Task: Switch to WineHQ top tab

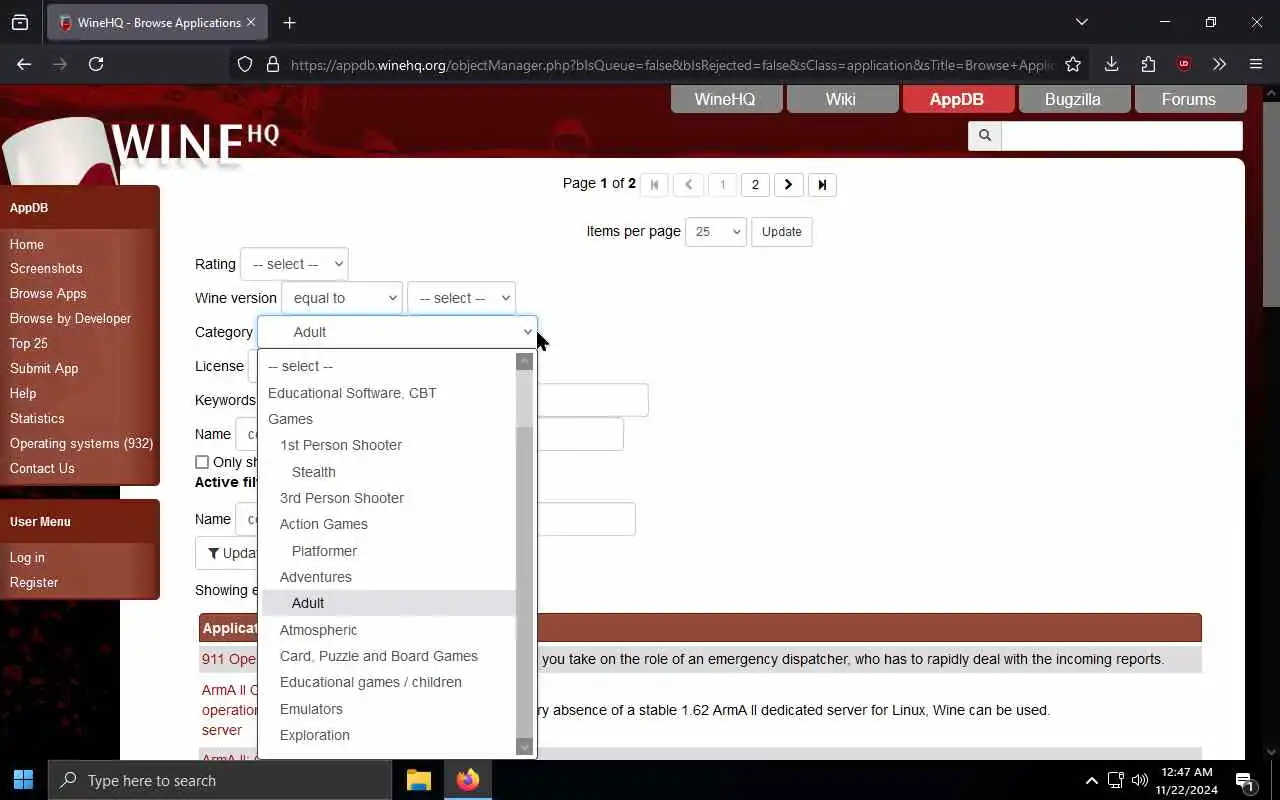Action: coord(726,99)
